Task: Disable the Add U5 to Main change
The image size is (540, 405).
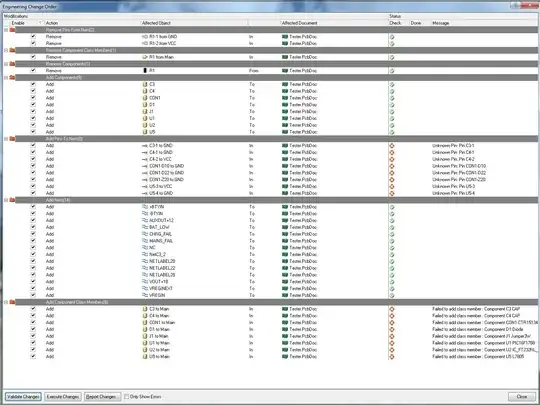Action: (33, 356)
